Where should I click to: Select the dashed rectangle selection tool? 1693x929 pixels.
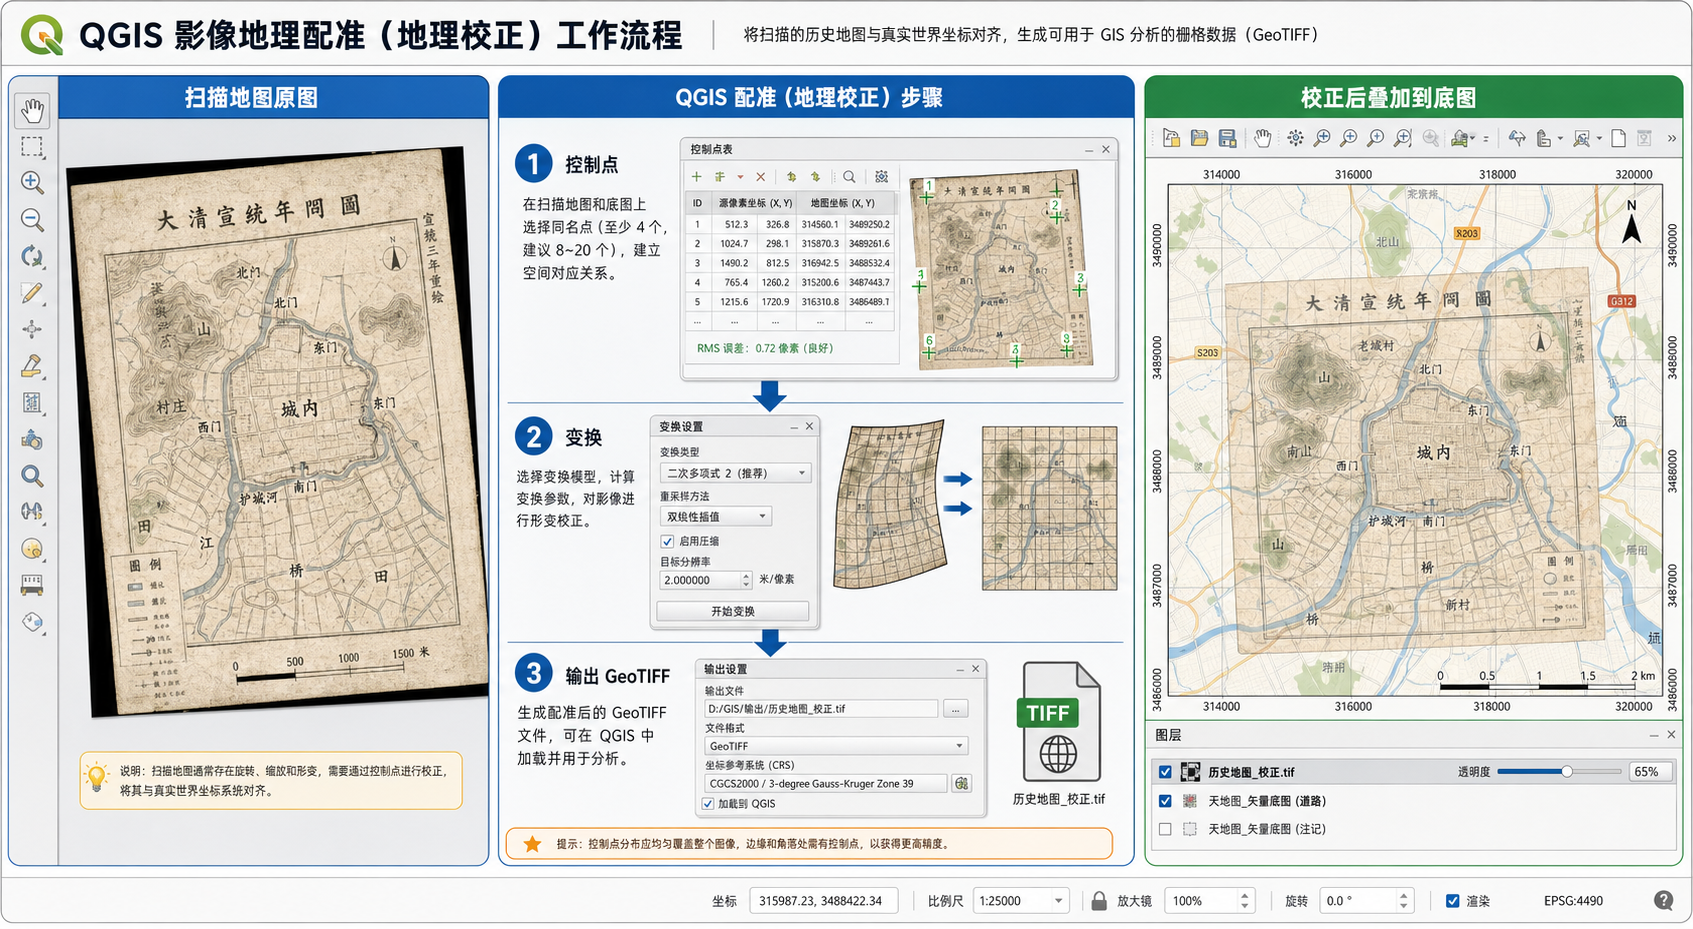click(x=32, y=147)
